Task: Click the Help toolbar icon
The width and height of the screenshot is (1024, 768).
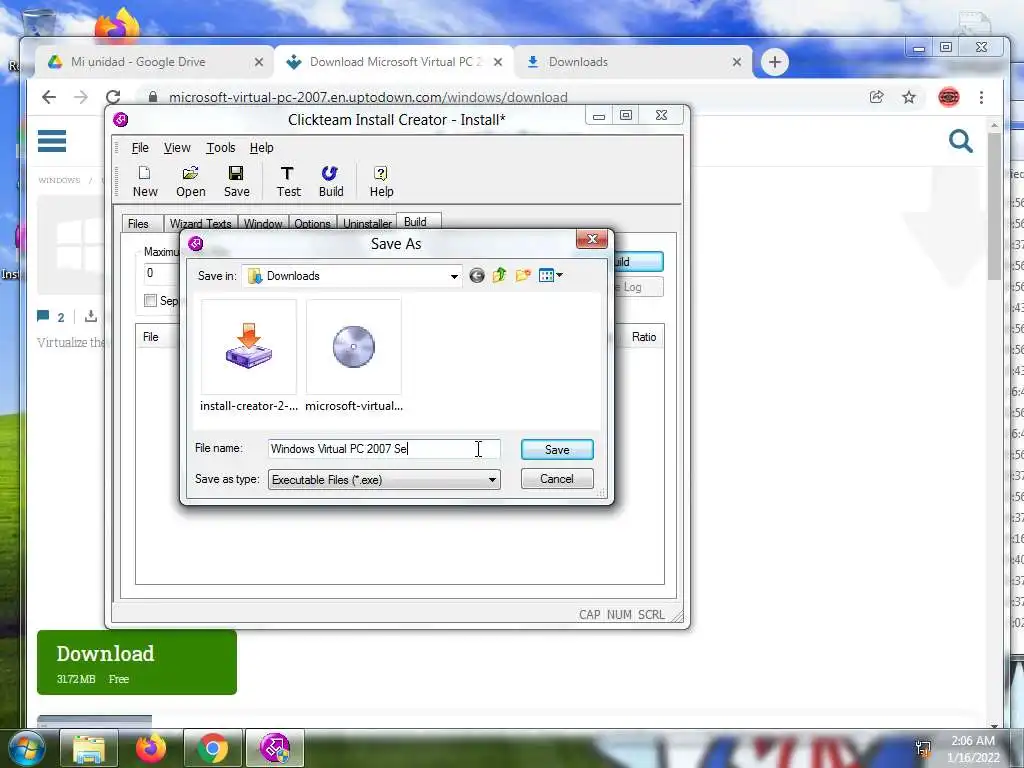Action: point(381,182)
